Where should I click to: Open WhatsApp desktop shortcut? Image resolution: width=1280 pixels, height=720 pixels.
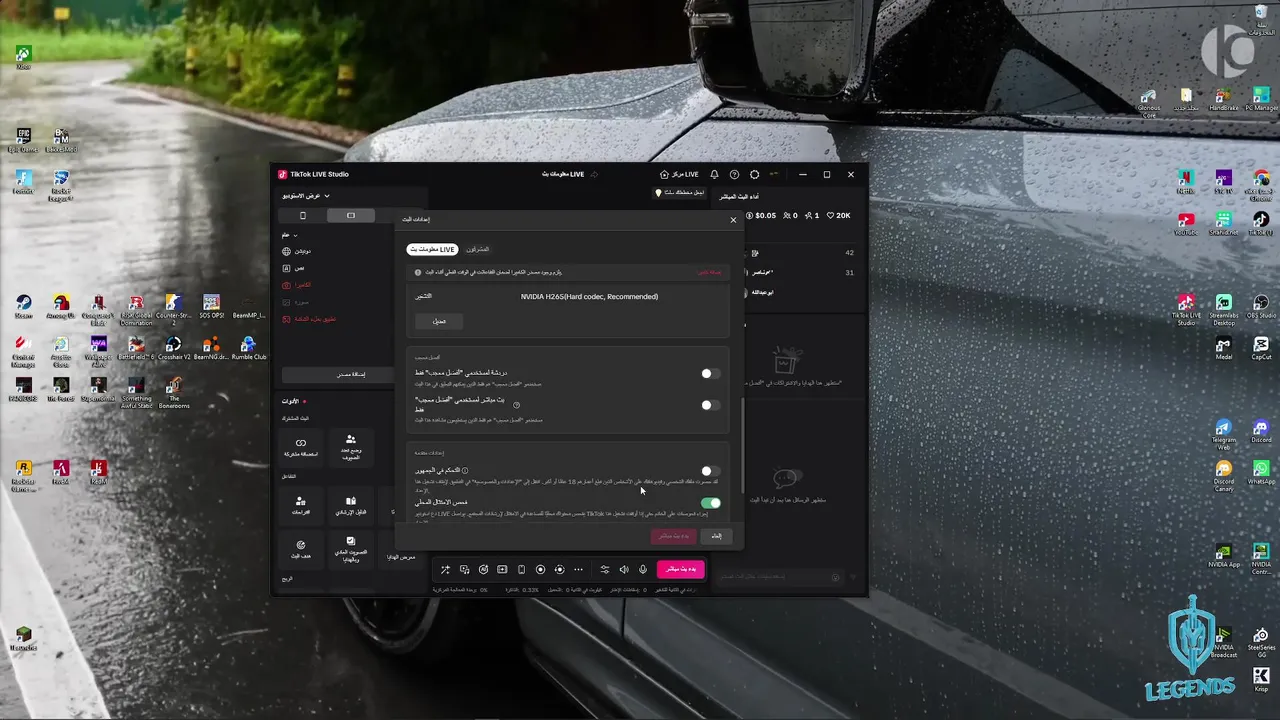[1261, 473]
